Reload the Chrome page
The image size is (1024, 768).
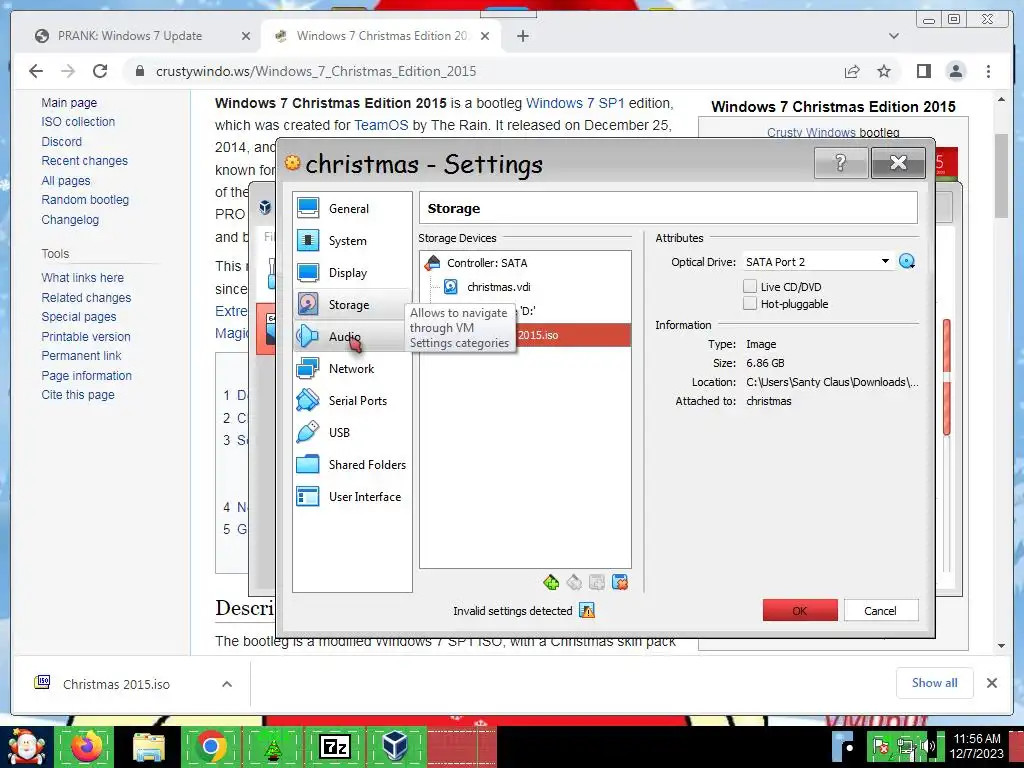tap(100, 71)
